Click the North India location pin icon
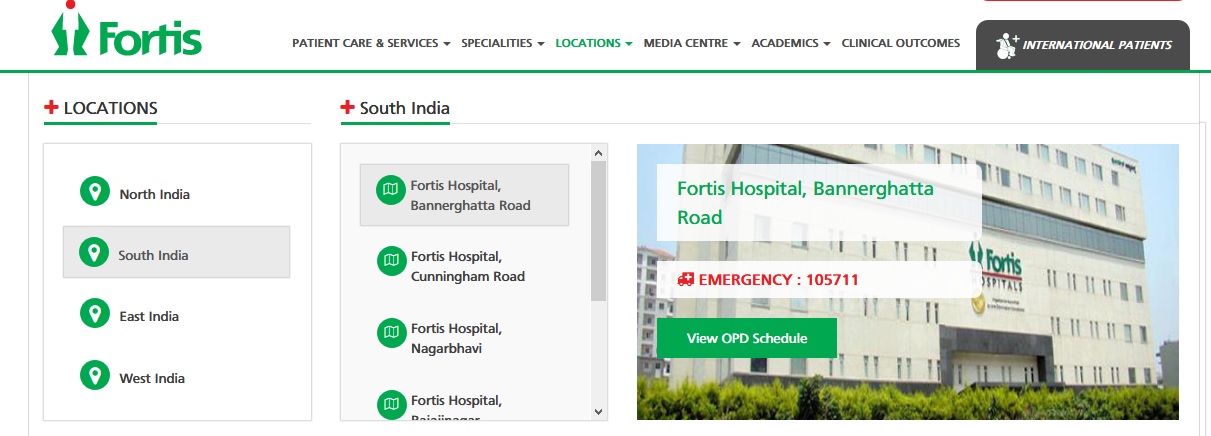 (x=95, y=193)
